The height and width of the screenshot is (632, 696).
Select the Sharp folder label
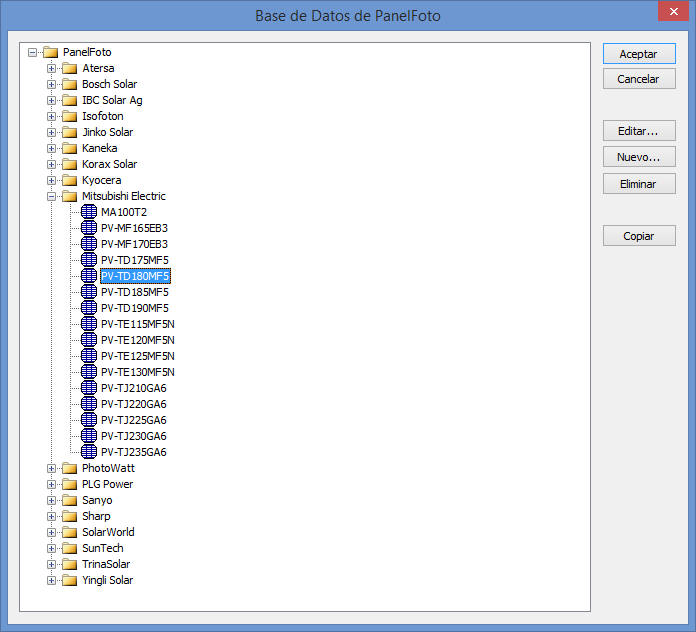96,516
